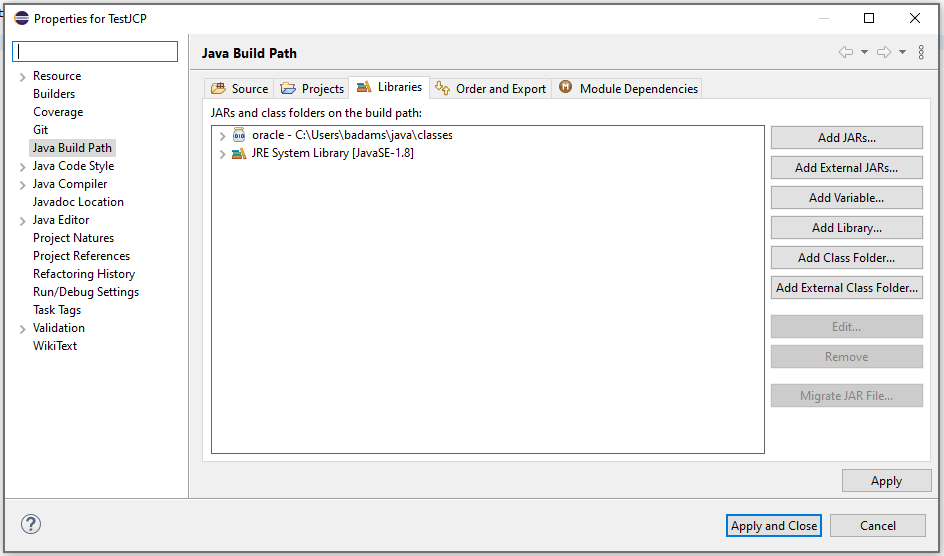Click the Add Library button
Screen dimensions: 944x556
coord(846,227)
